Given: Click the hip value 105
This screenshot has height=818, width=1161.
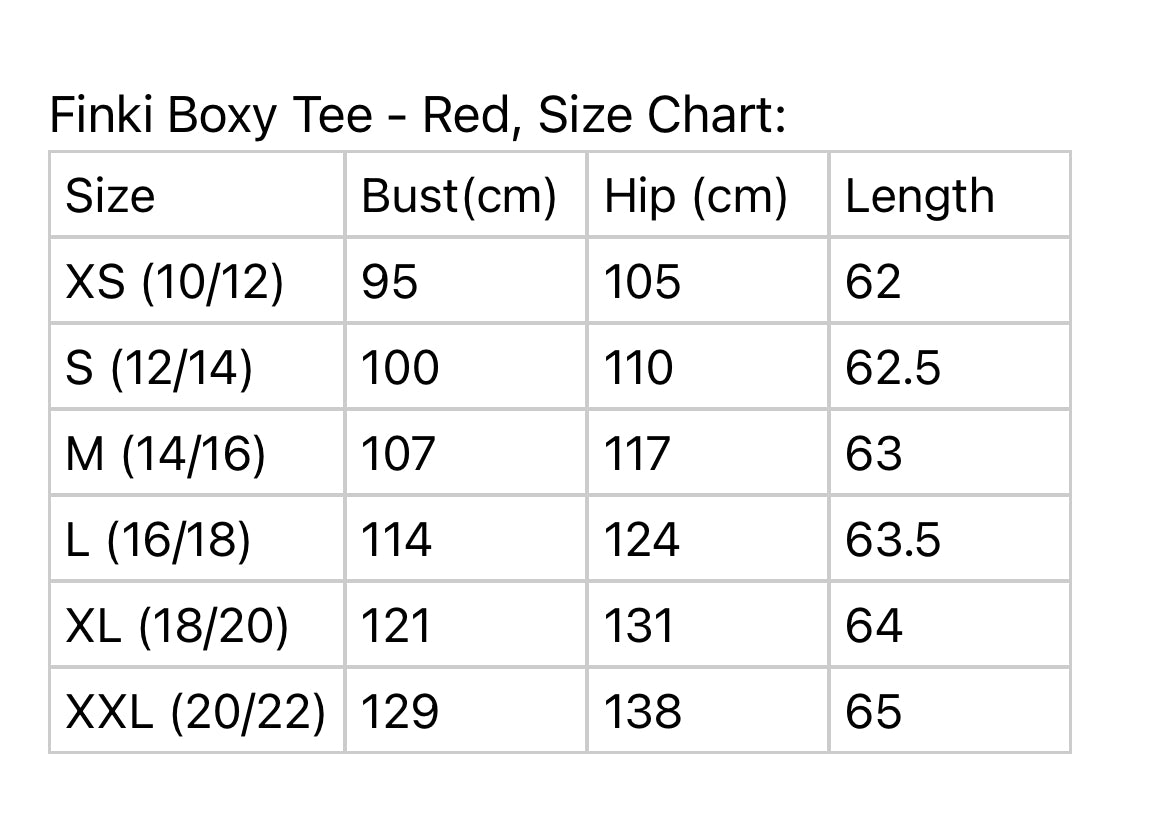Looking at the screenshot, I should 642,282.
